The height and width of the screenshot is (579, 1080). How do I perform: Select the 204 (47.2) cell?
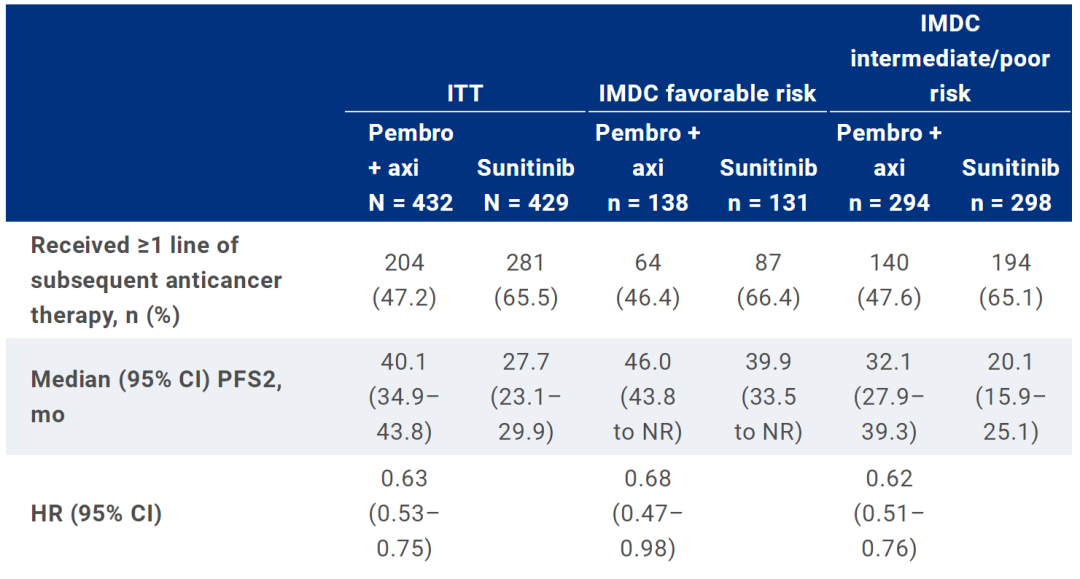[405, 280]
